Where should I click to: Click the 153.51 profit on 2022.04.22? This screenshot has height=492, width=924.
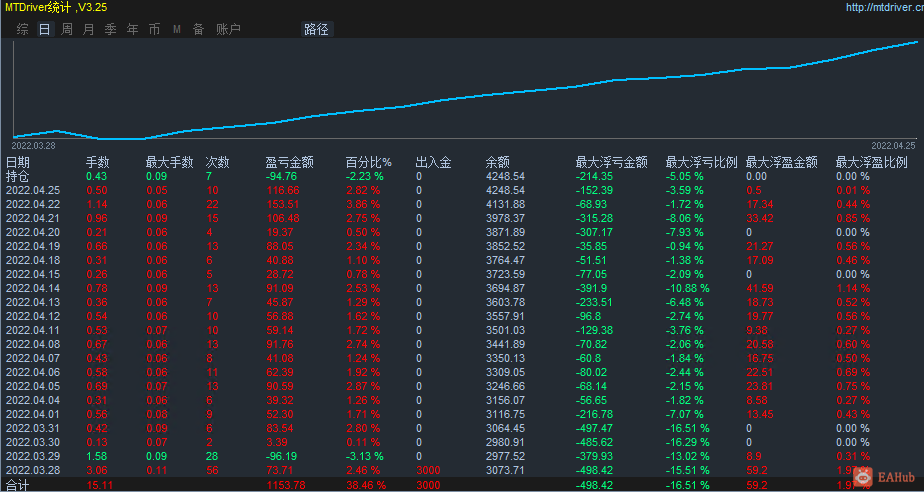283,204
